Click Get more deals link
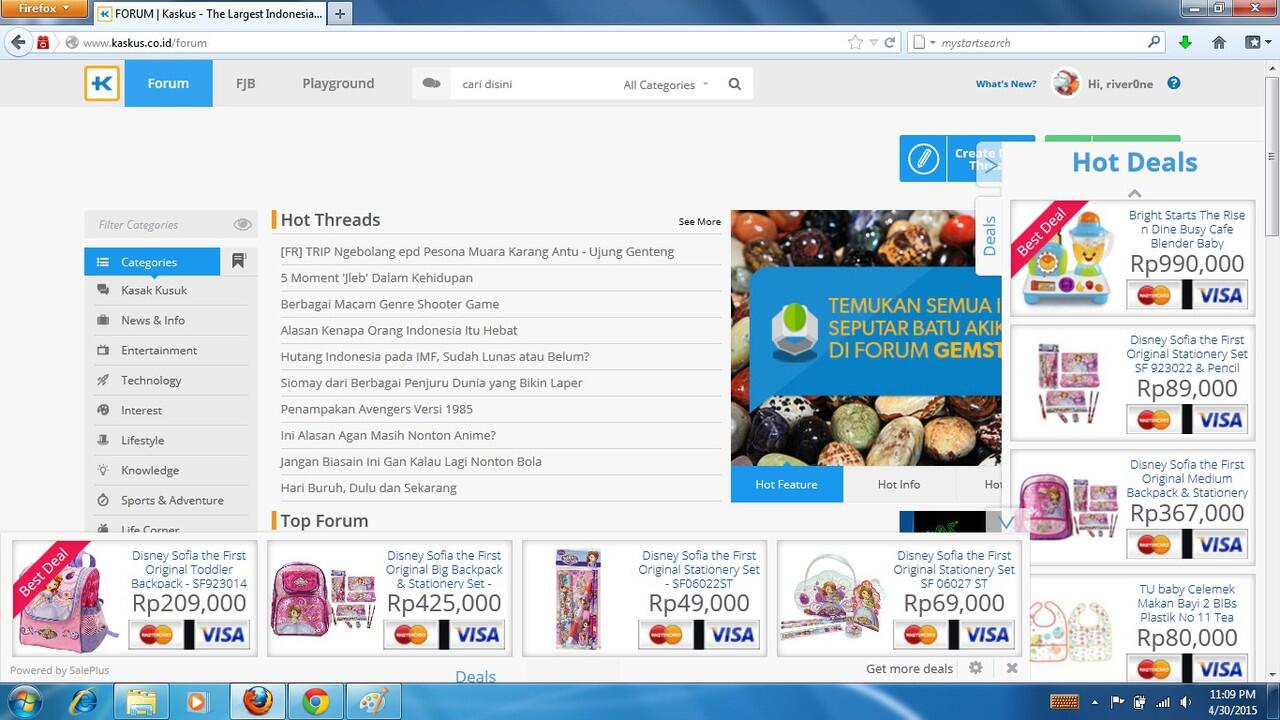The width and height of the screenshot is (1280, 720). tap(909, 668)
